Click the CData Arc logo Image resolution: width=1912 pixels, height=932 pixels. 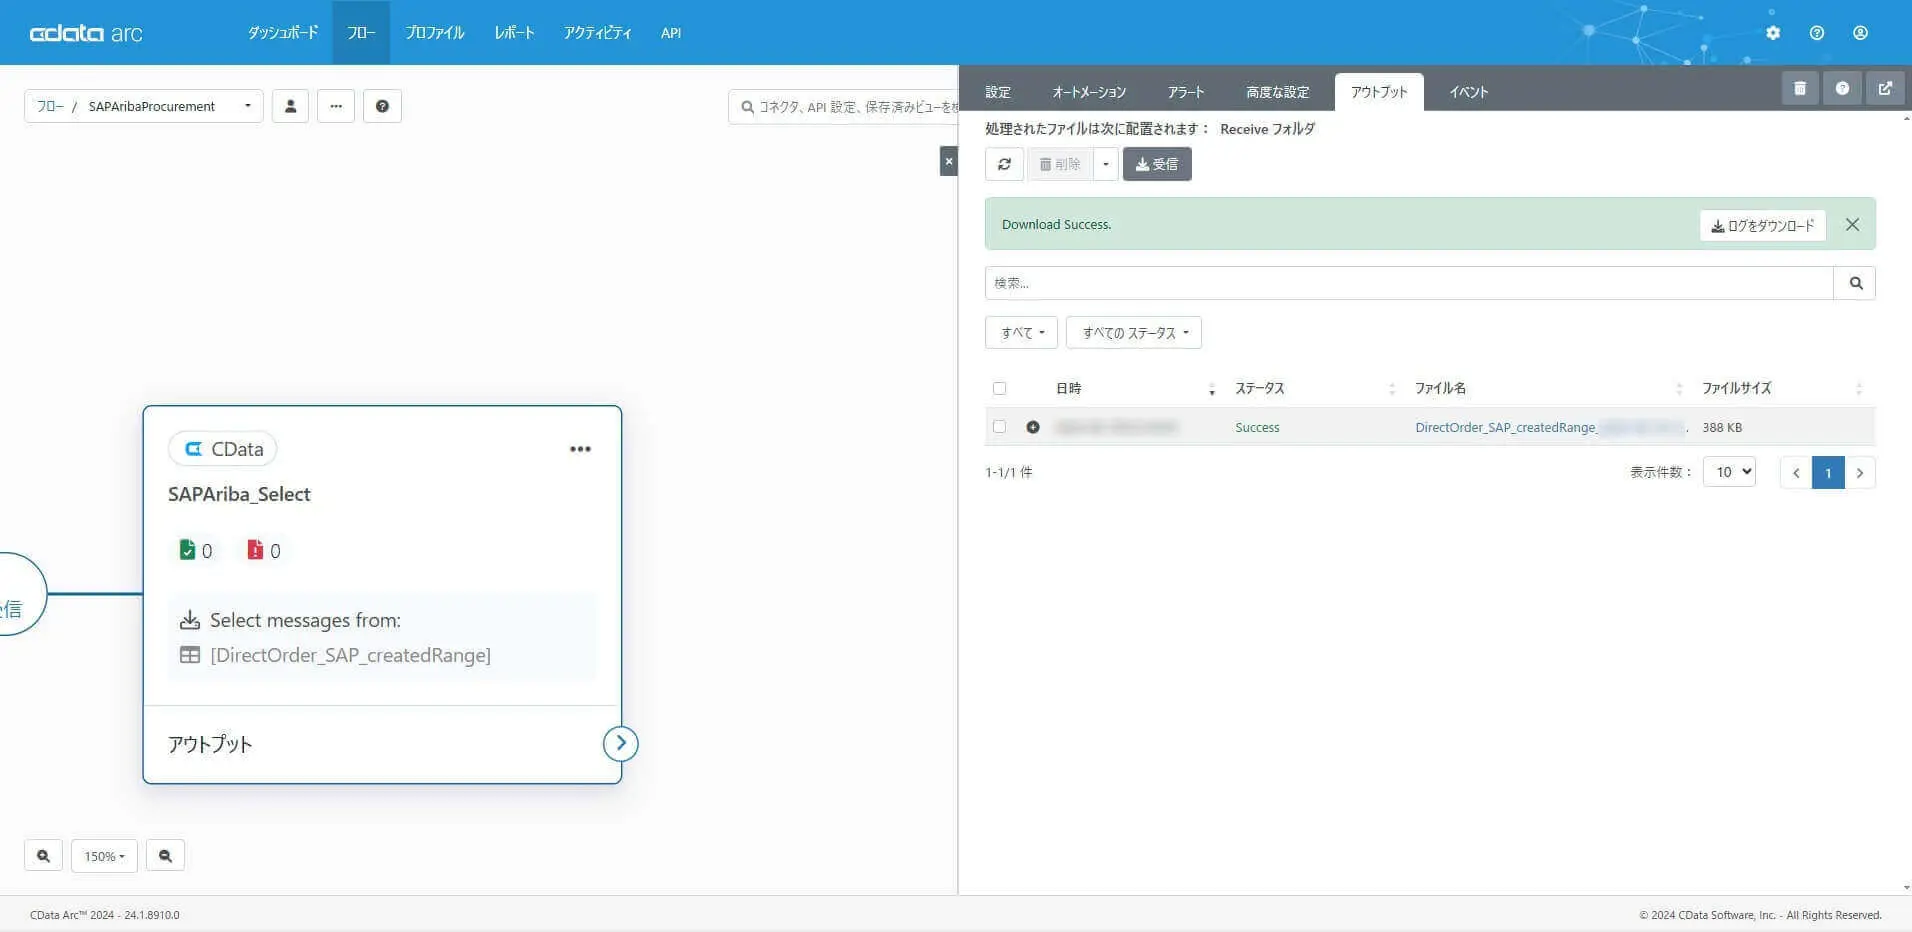[x=86, y=33]
